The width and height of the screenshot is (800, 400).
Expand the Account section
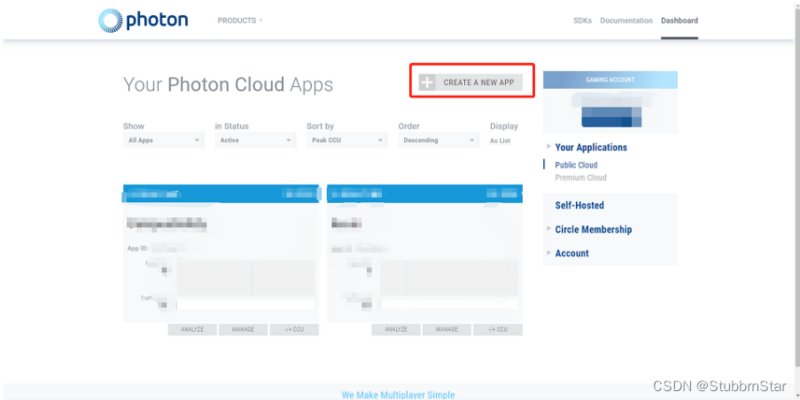point(572,254)
